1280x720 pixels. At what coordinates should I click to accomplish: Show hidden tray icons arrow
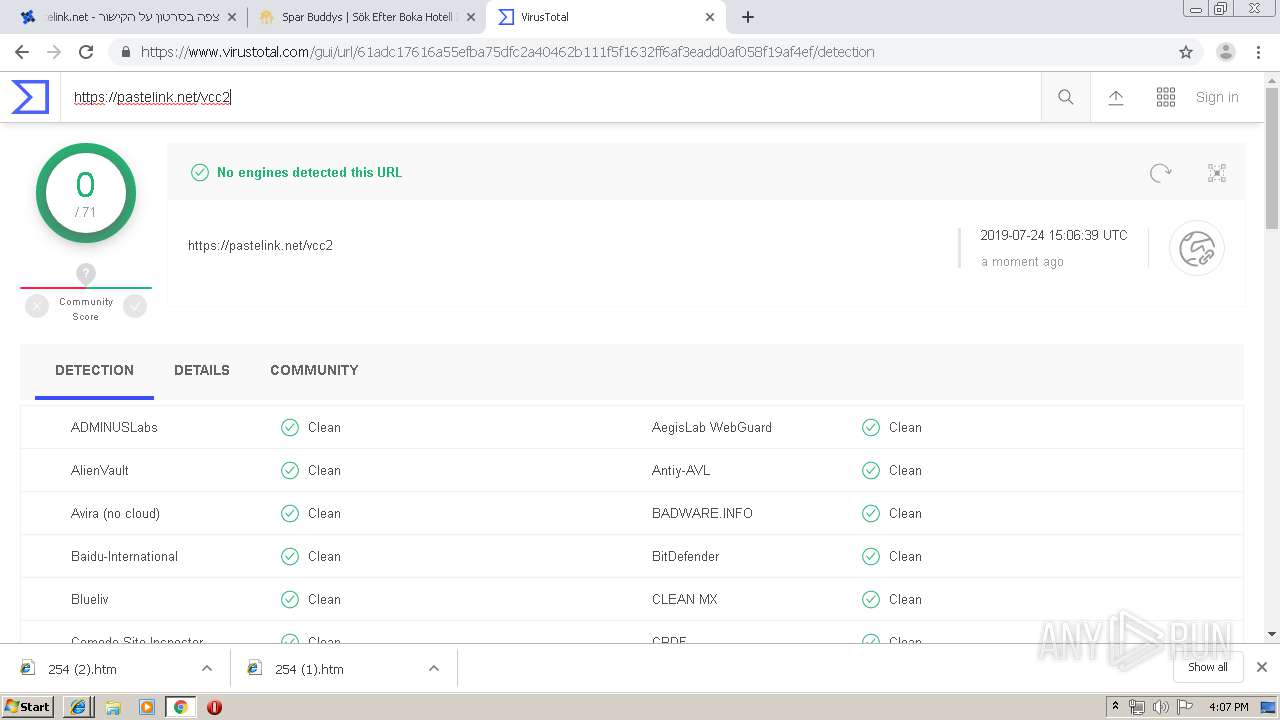point(1115,707)
